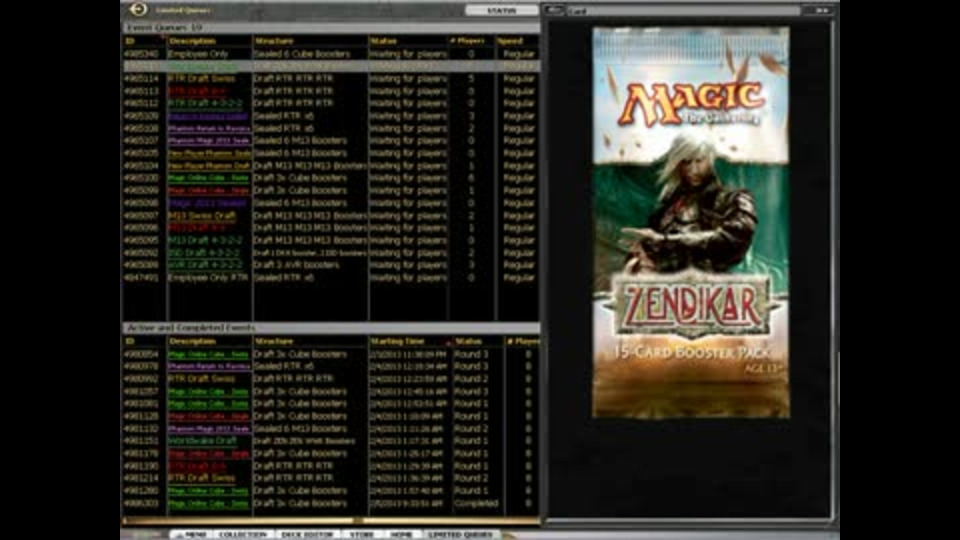Click the 'Completed' status cell in Active Events
Viewport: 960px width, 540px height.
pos(476,503)
